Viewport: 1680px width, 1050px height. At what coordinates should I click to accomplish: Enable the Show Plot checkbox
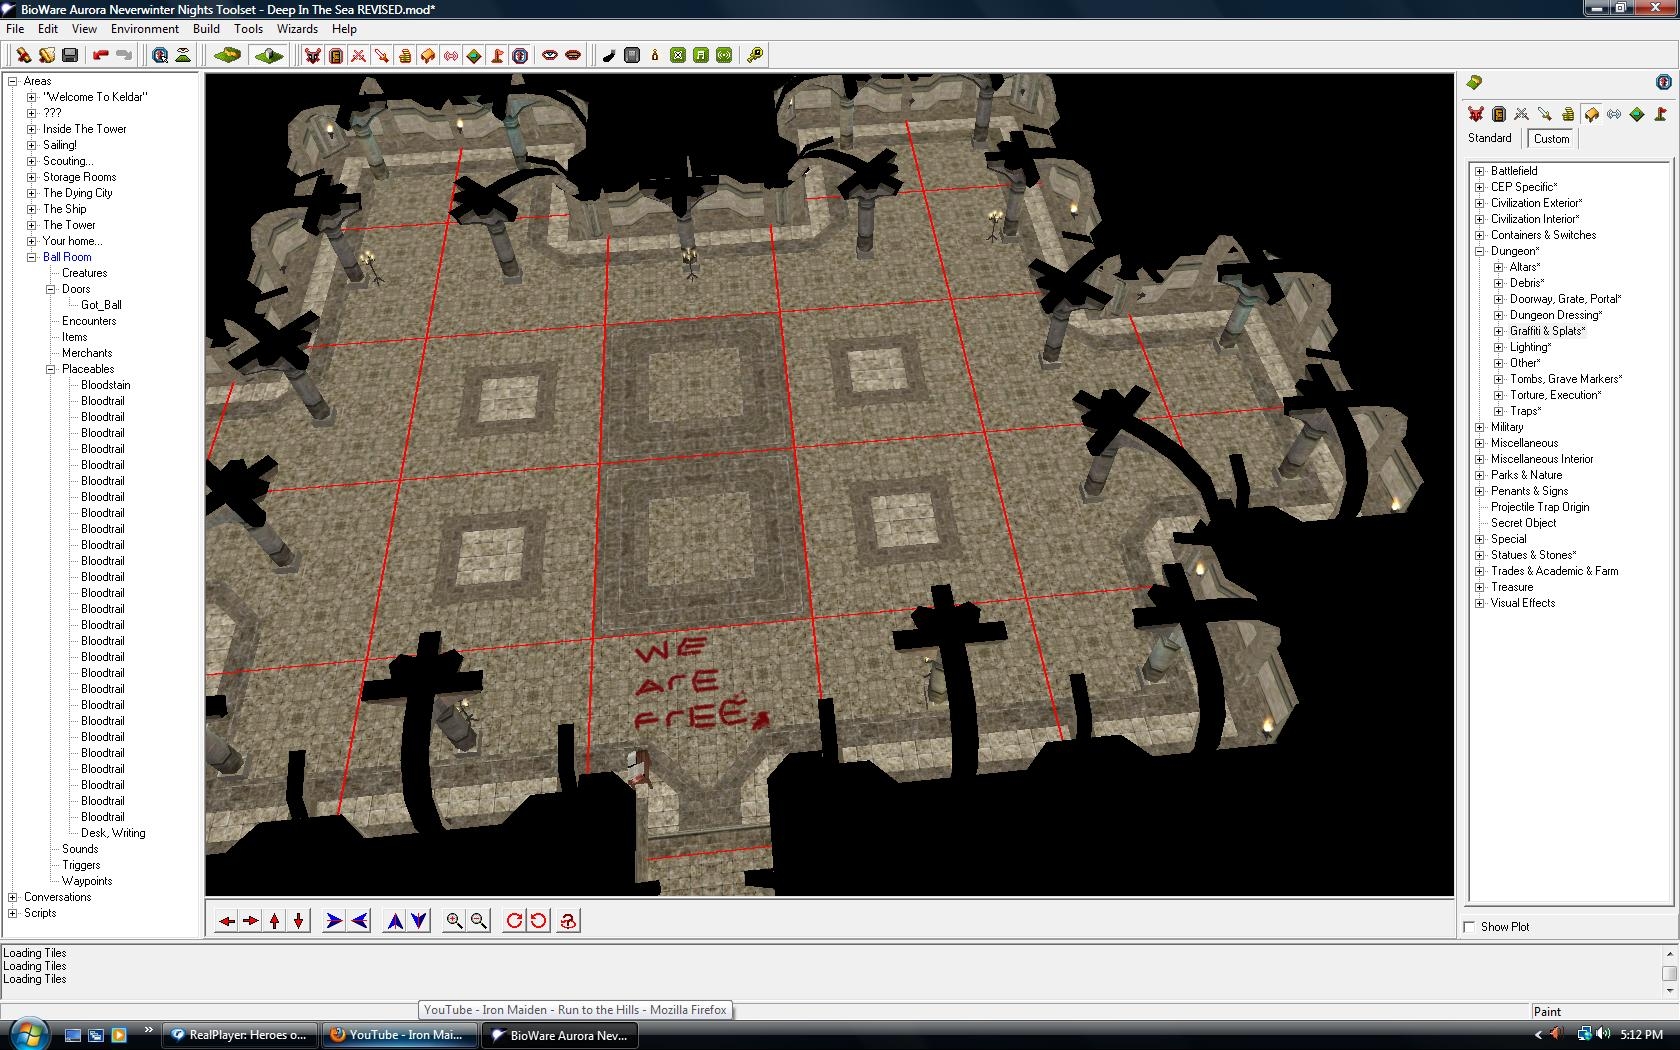tap(1469, 927)
